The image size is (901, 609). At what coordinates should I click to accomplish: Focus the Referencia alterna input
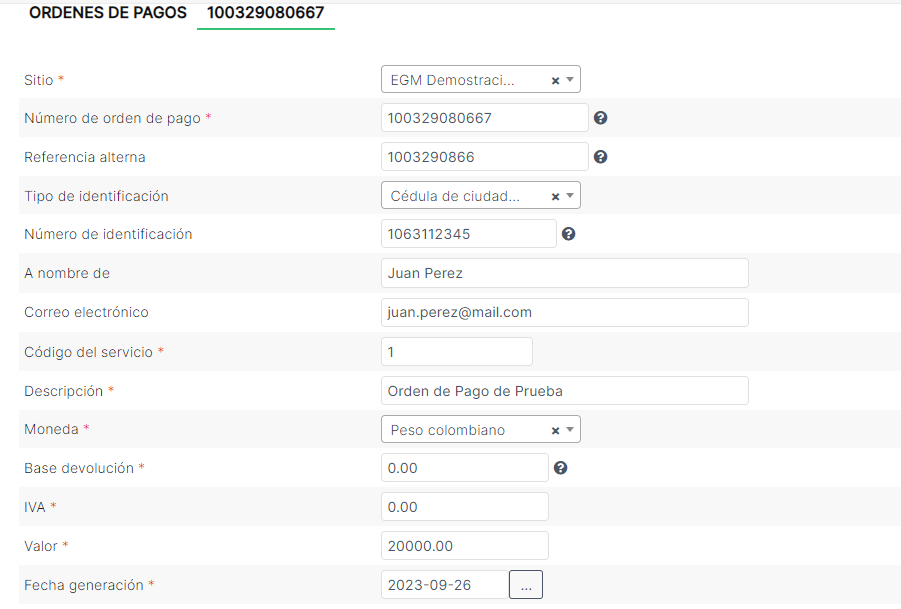tap(484, 157)
